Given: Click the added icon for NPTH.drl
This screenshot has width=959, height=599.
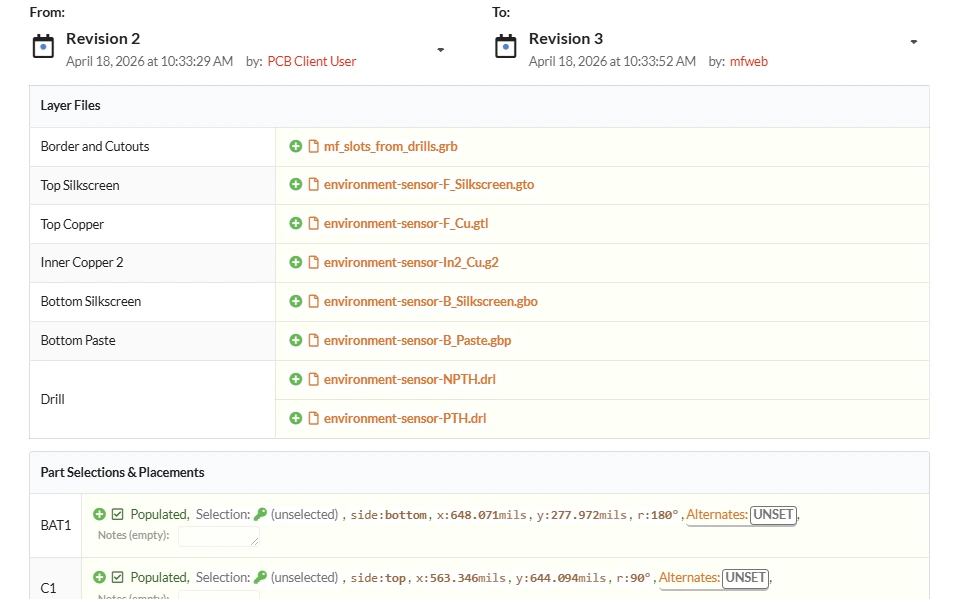Looking at the screenshot, I should tap(295, 379).
